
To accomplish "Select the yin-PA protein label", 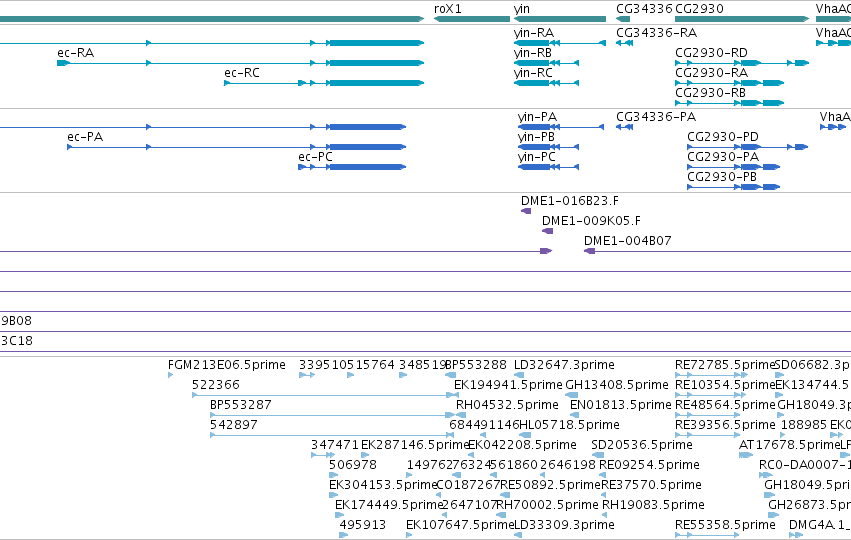I will click(x=537, y=117).
